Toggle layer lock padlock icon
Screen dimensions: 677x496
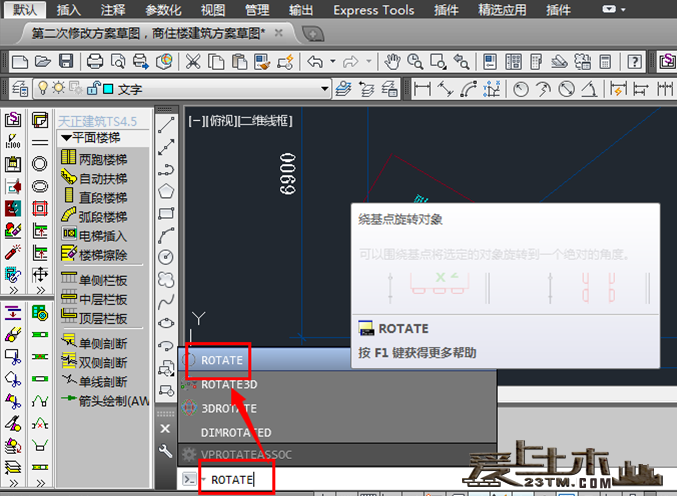(93, 88)
